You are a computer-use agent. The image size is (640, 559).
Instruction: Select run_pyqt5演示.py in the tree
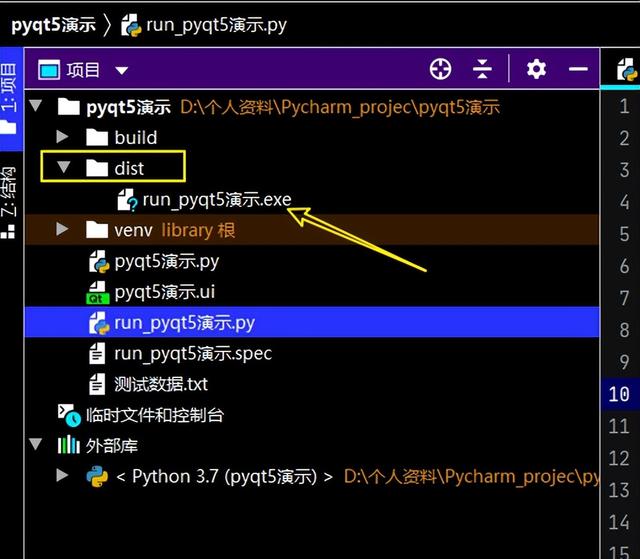click(x=312, y=322)
